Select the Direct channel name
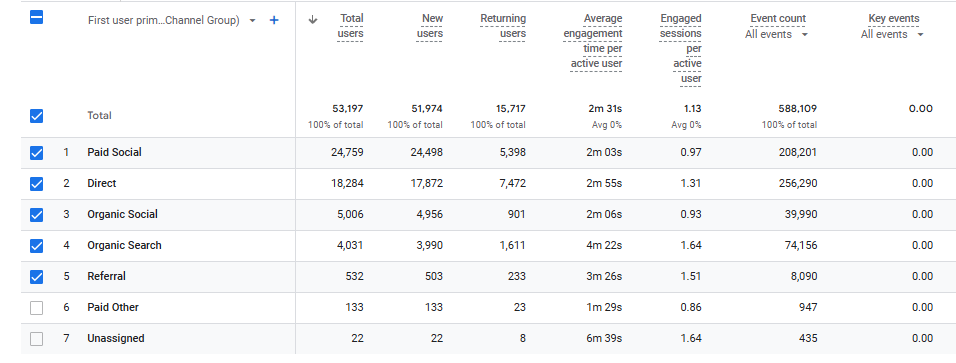This screenshot has width=956, height=363. coord(101,183)
